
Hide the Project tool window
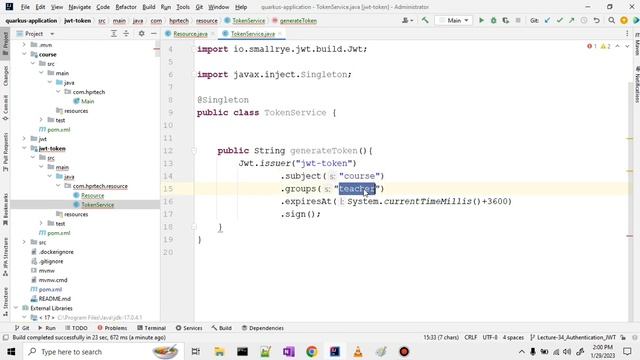pyautogui.click(x=154, y=33)
